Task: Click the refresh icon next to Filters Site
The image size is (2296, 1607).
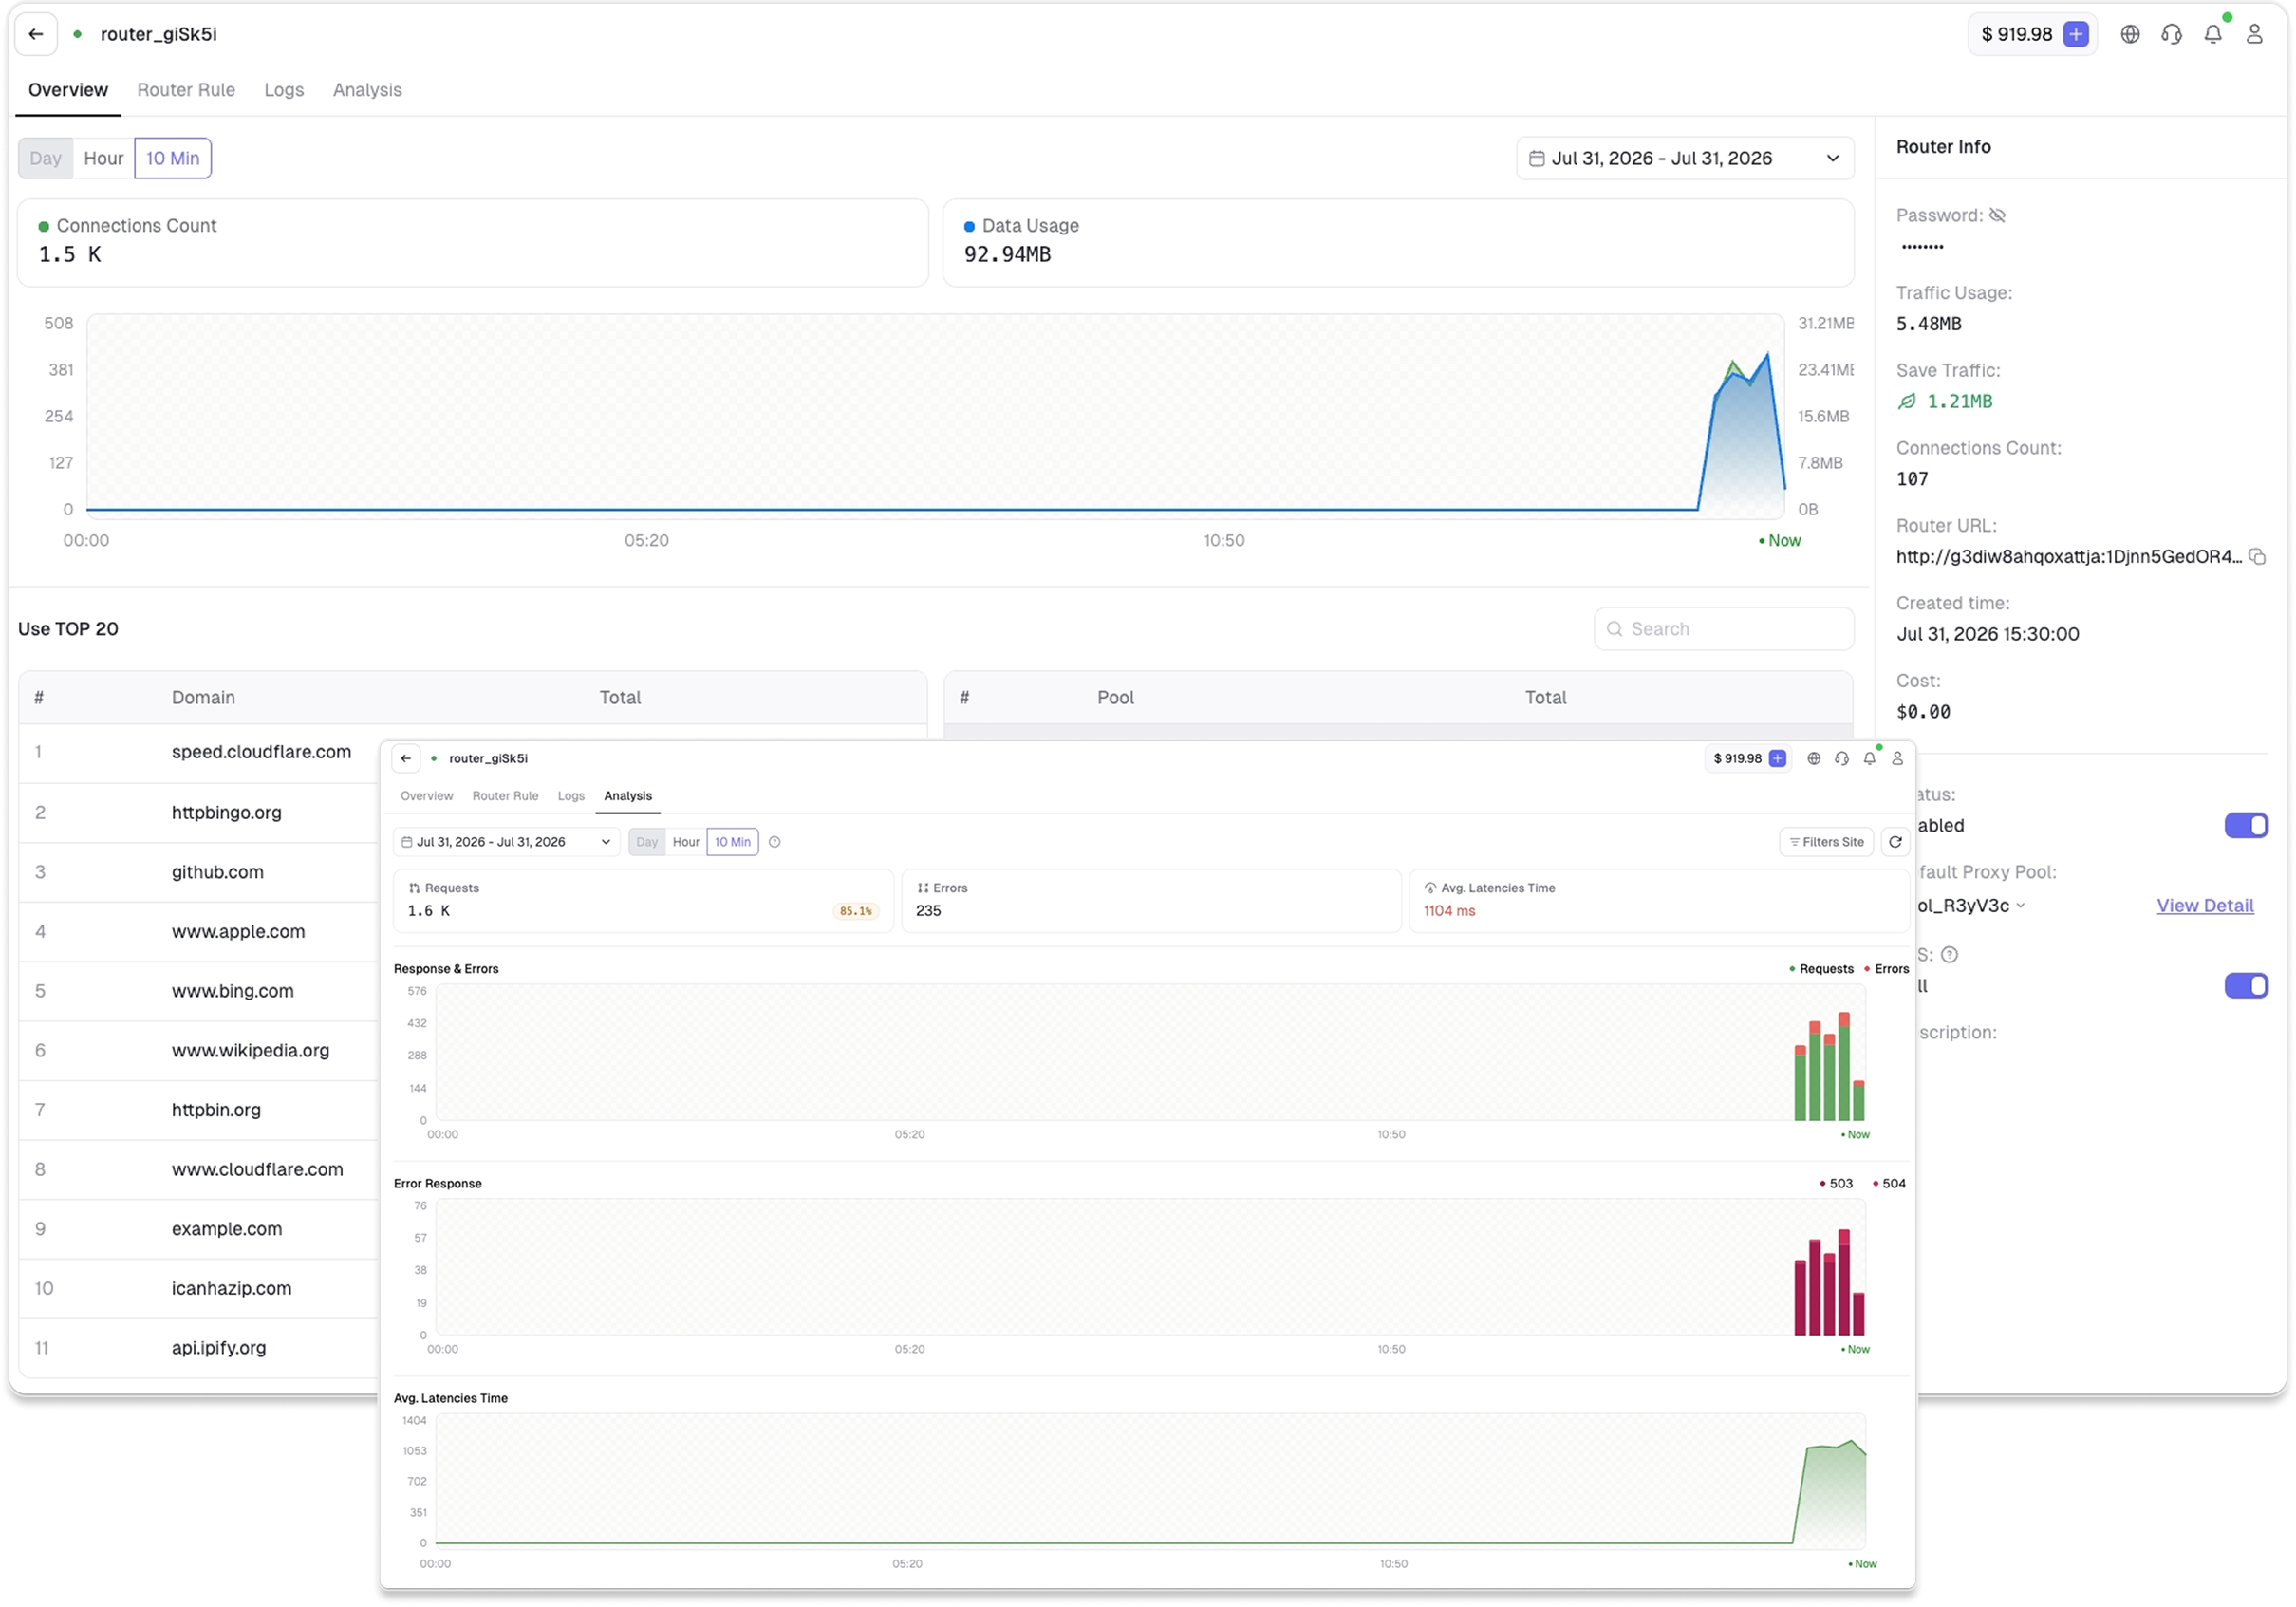Action: pyautogui.click(x=1895, y=842)
